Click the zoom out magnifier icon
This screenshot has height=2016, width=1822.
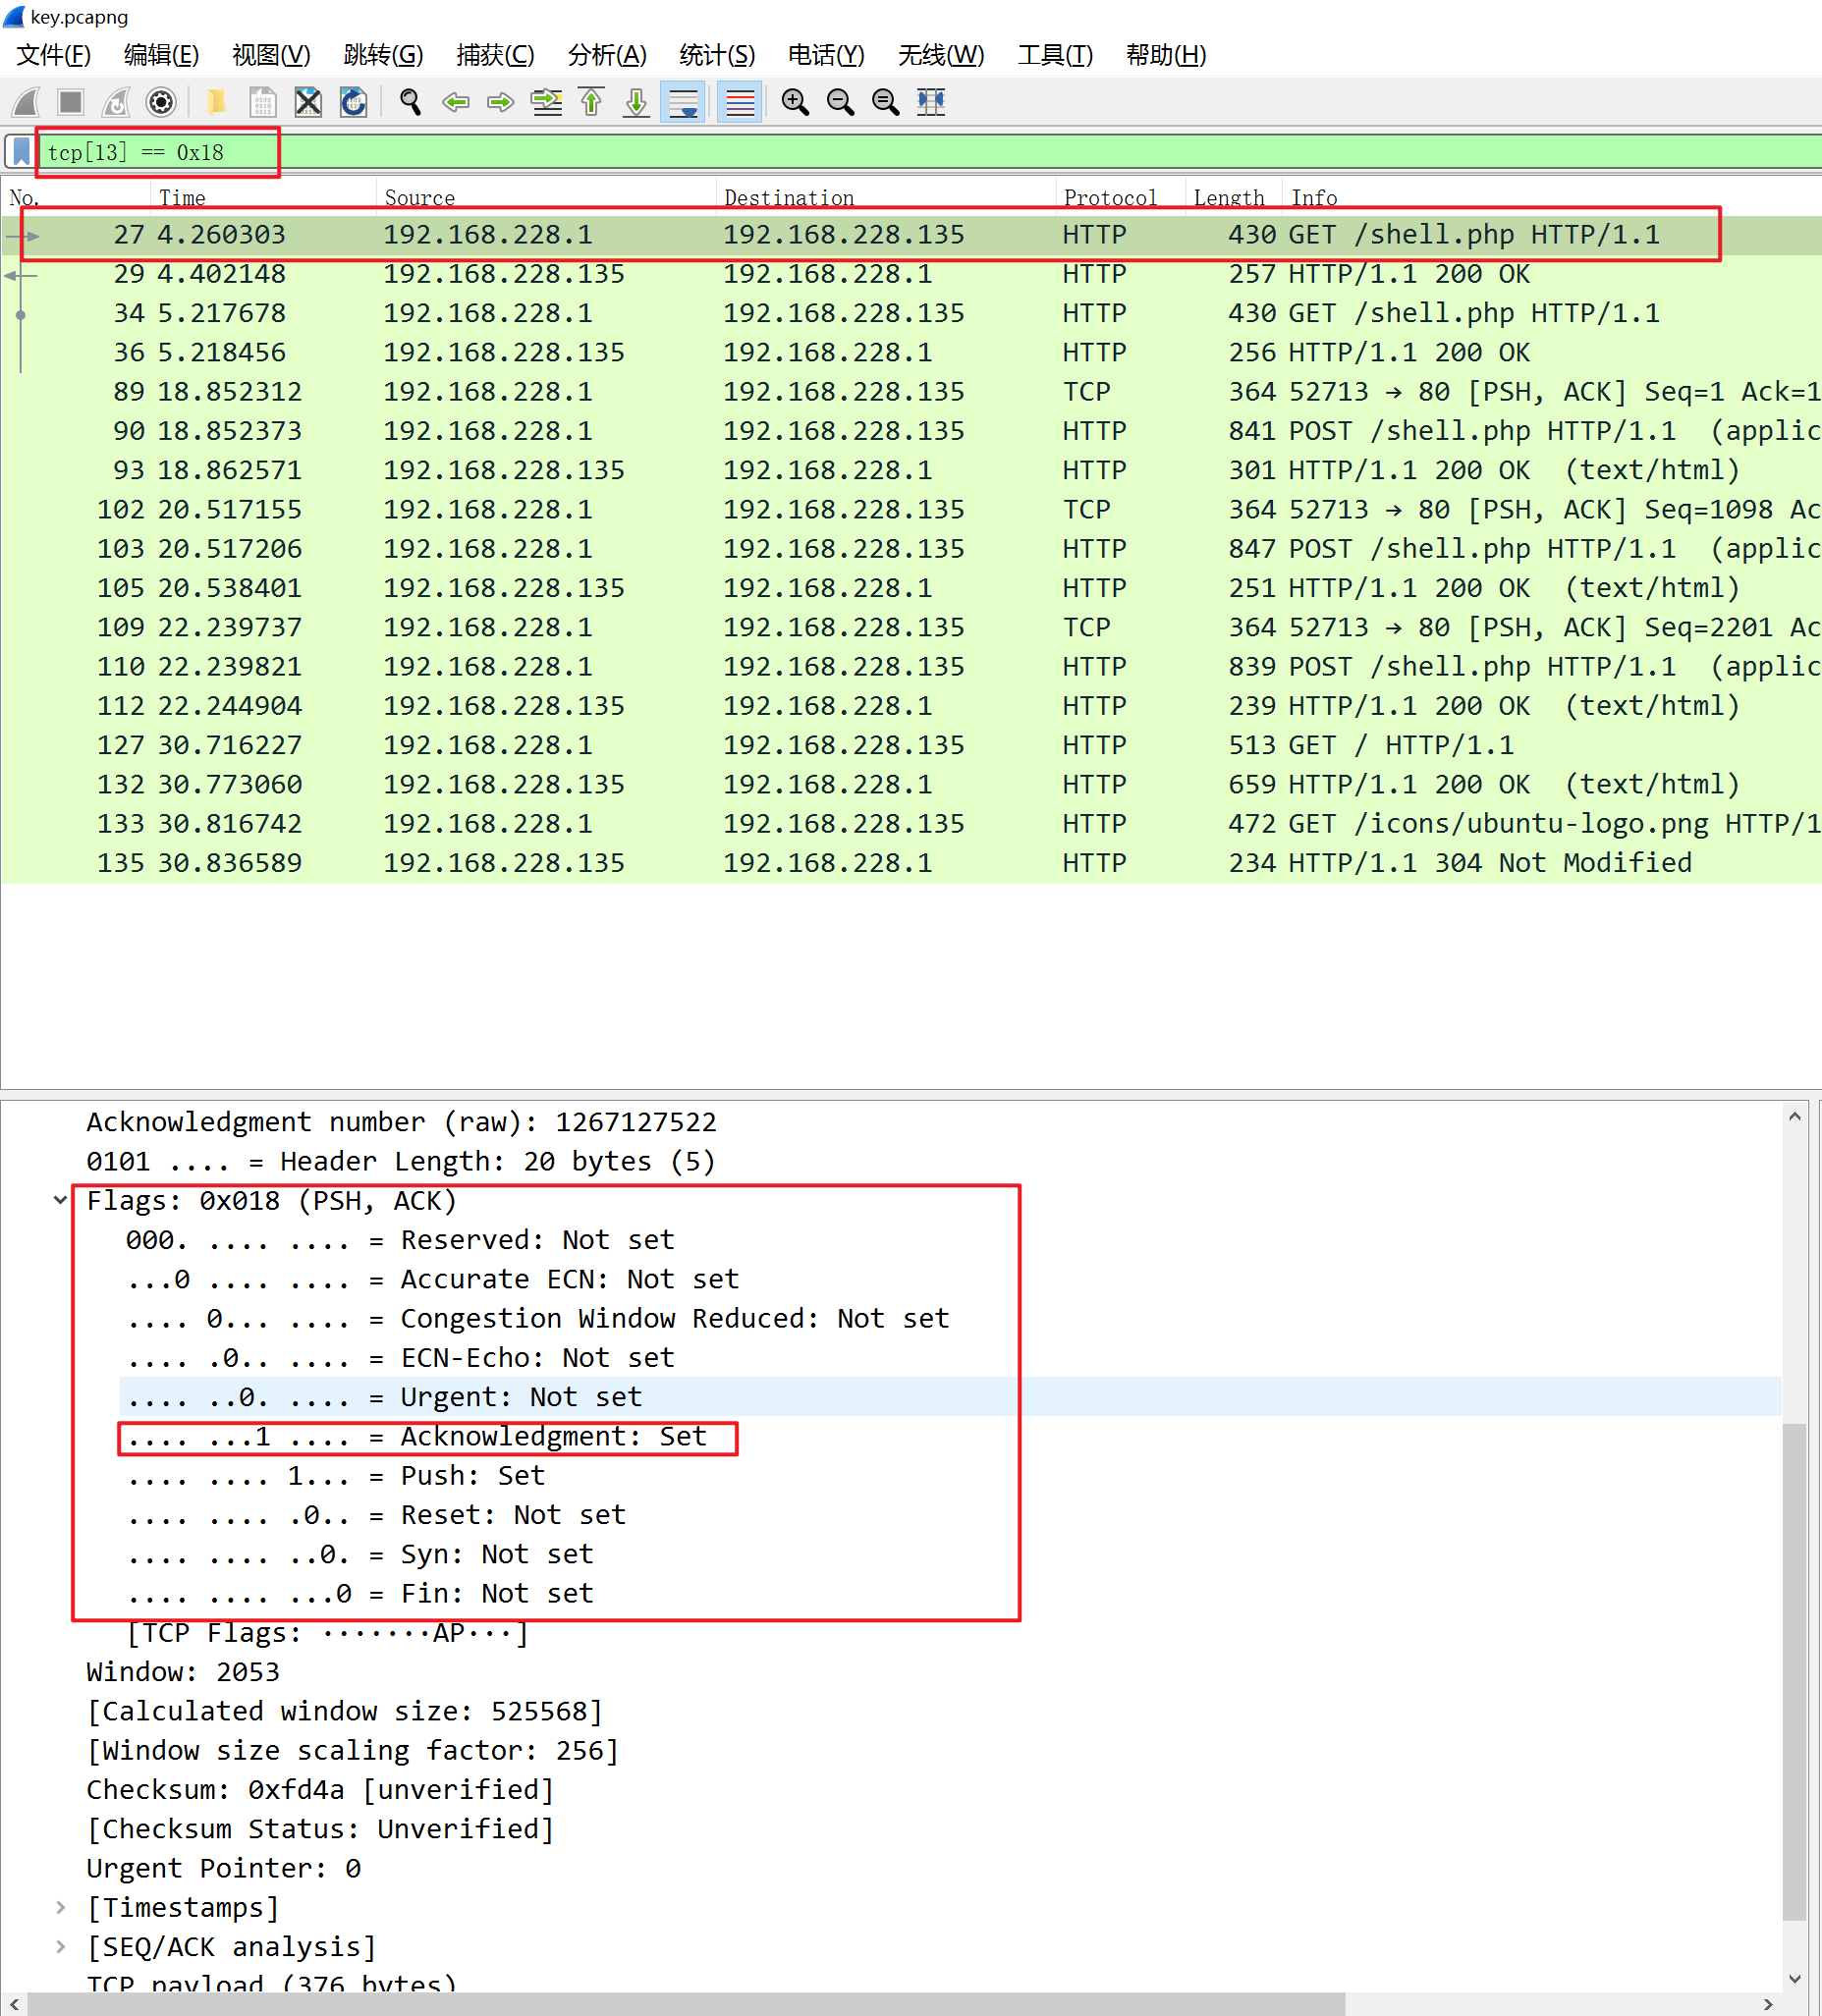(x=841, y=102)
